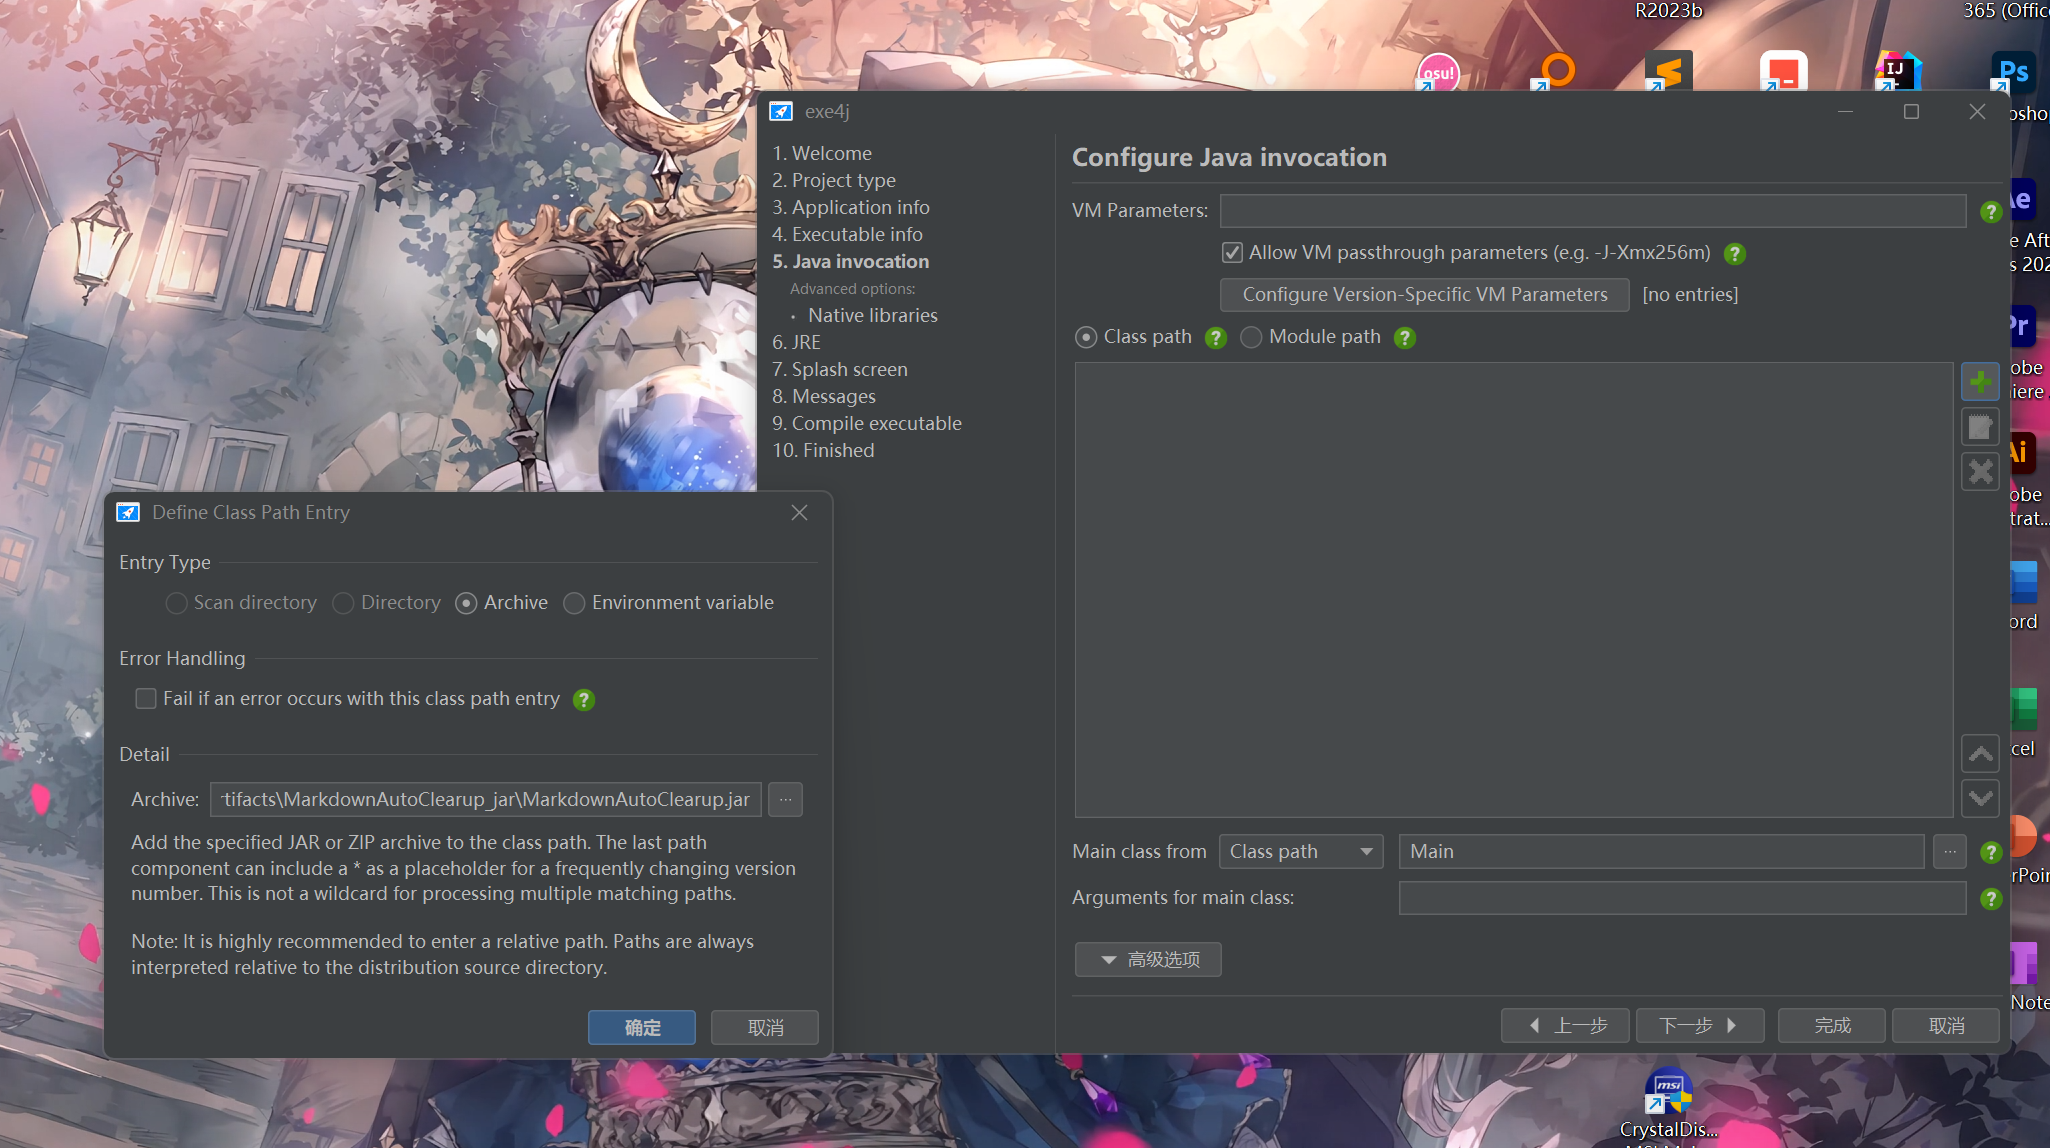Go to step 3. Application info
Viewport: 2050px width, 1148px height.
pos(851,207)
